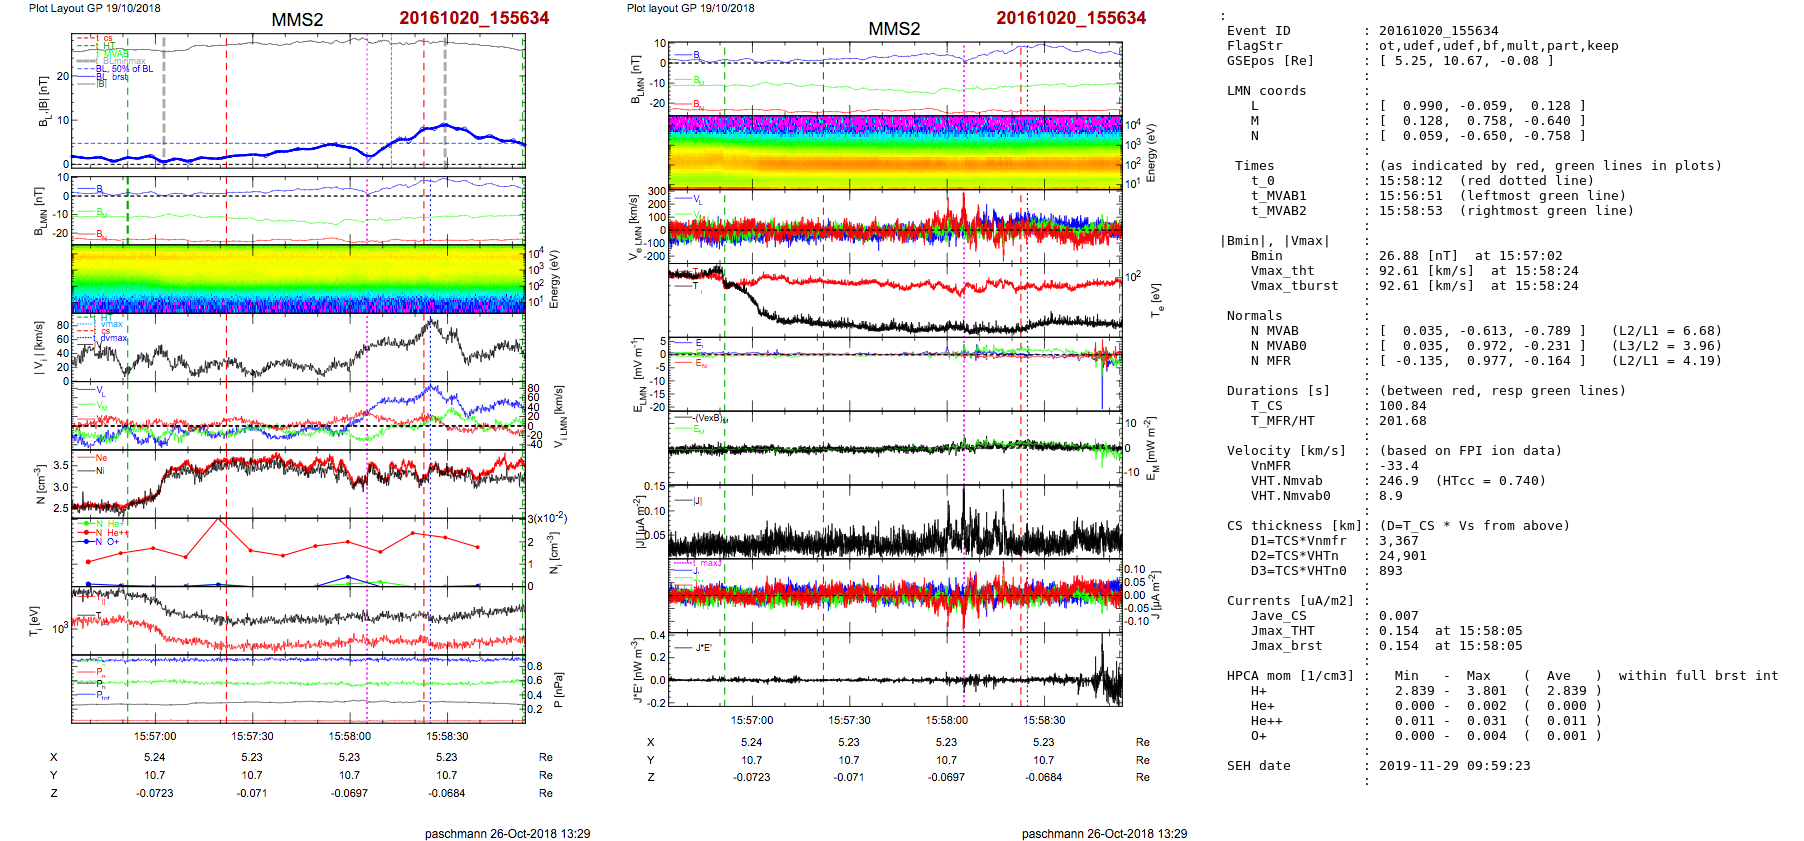The height and width of the screenshot is (841, 1804).
Task: Click the energy spectrogram in the left plot
Action: [298, 279]
